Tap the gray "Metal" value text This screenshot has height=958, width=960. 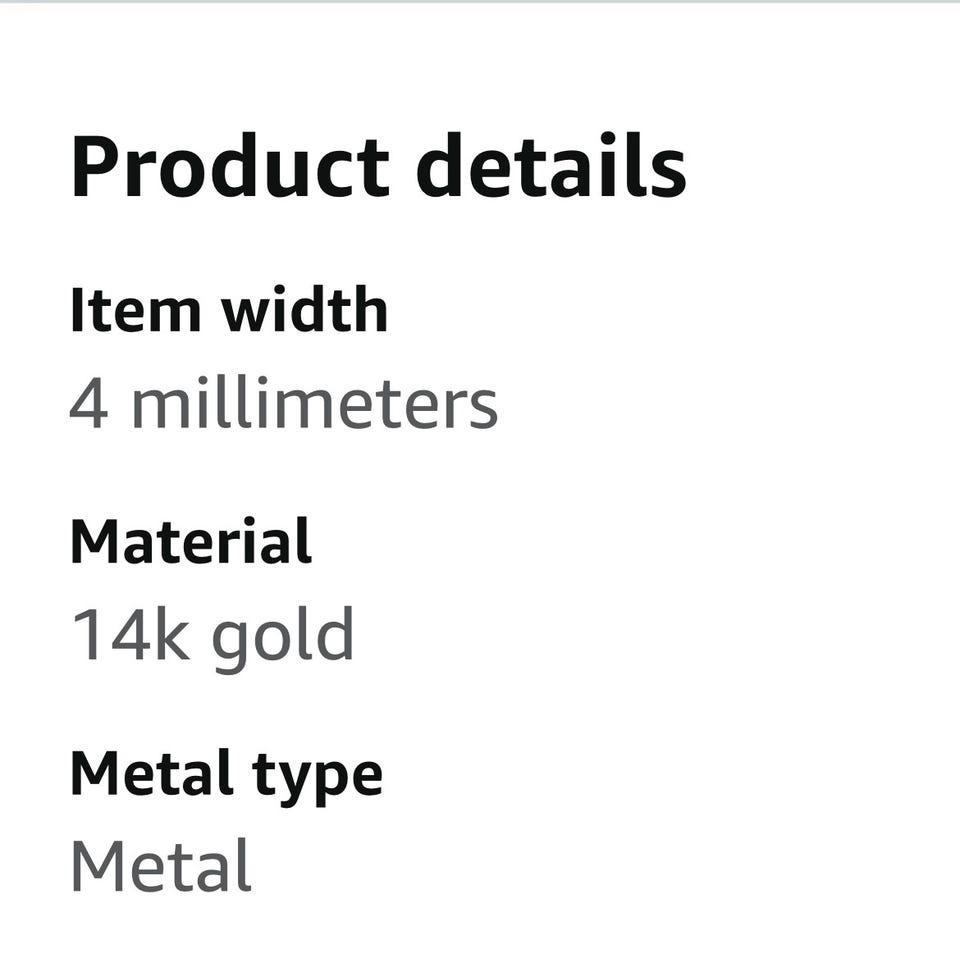click(160, 867)
